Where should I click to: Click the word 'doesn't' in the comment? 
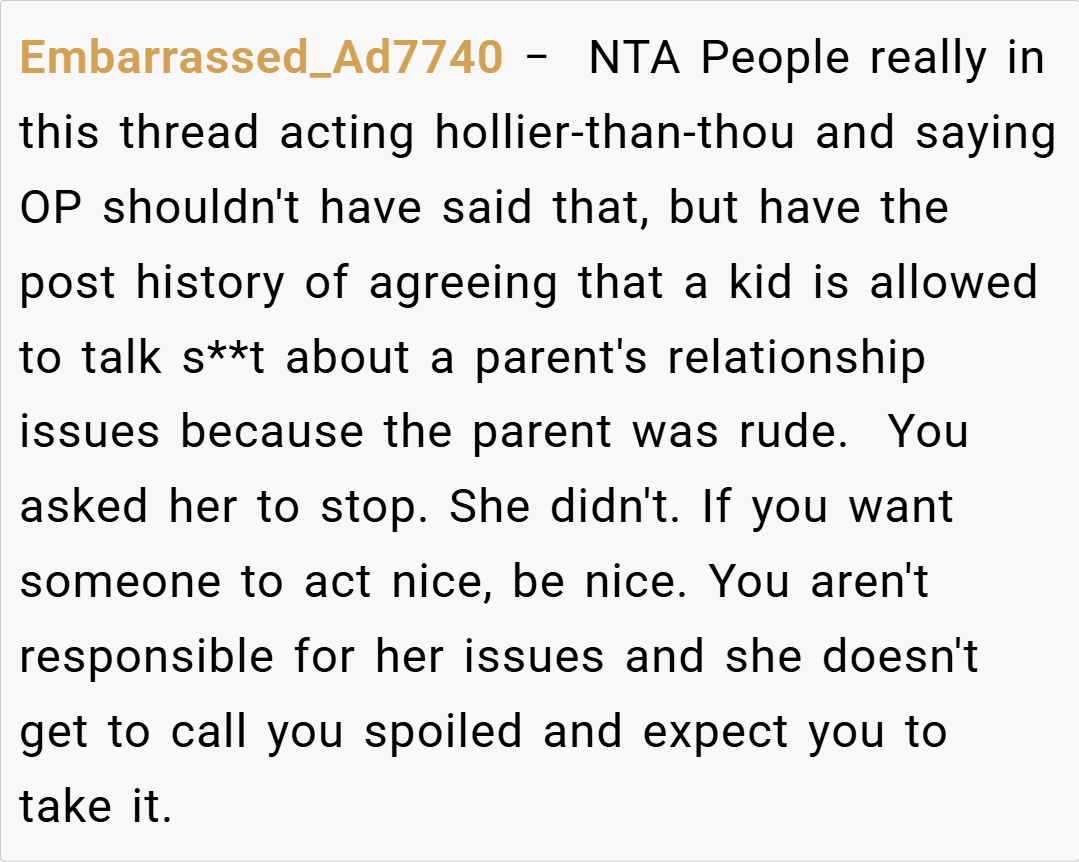click(900, 657)
